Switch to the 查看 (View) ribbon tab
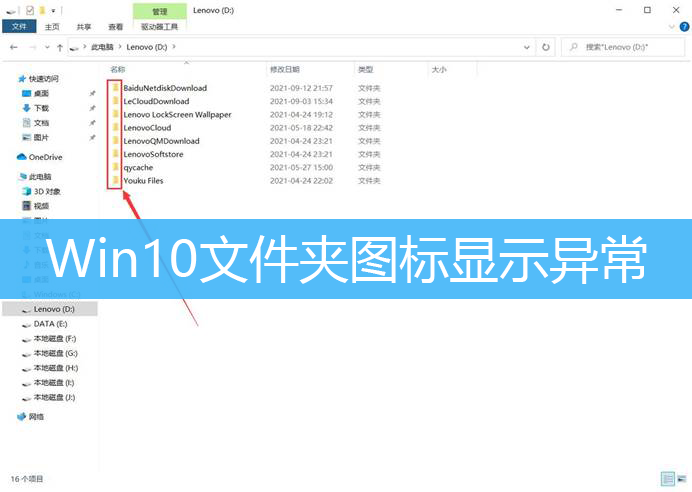The image size is (692, 492). click(x=116, y=28)
